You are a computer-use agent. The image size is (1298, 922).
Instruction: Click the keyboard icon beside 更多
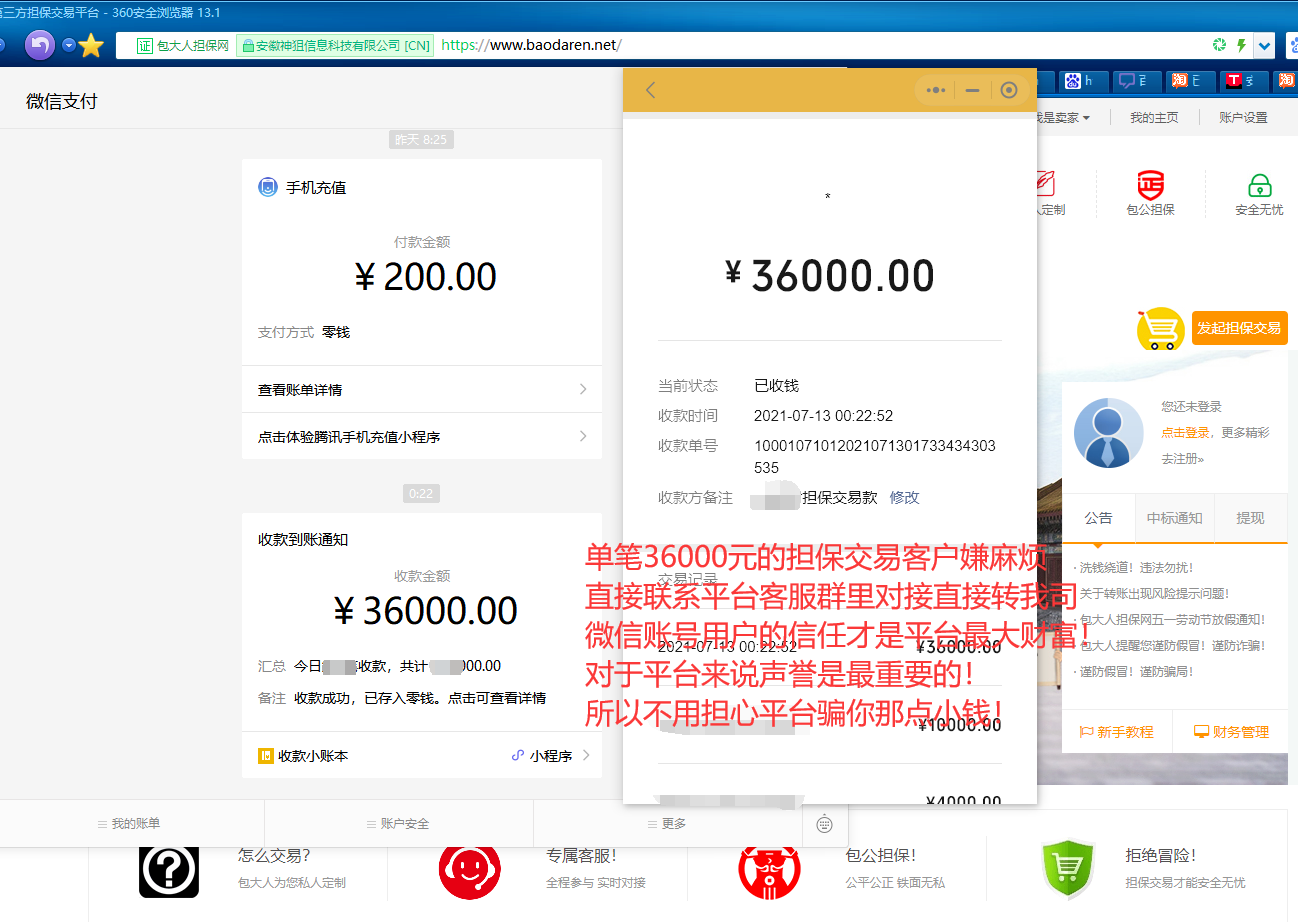click(x=825, y=824)
